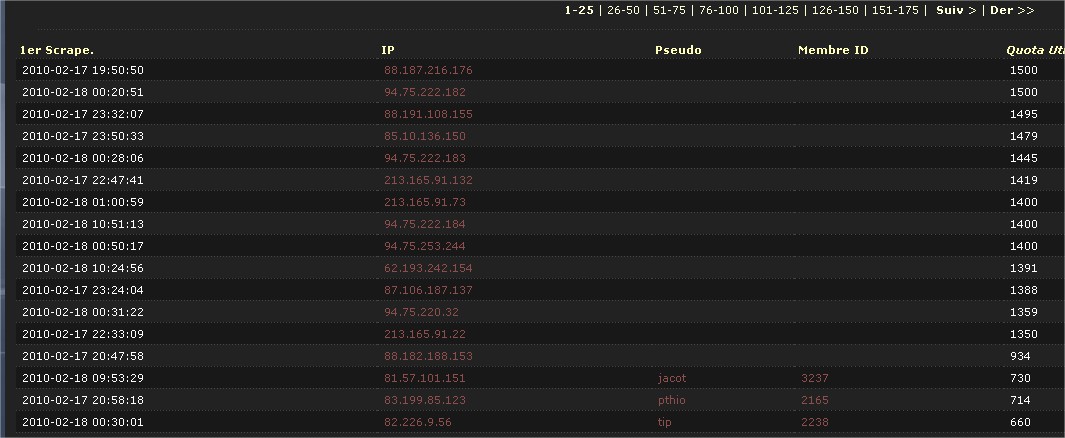Open IP 213.165.91.132
The image size is (1065, 438).
pos(428,180)
